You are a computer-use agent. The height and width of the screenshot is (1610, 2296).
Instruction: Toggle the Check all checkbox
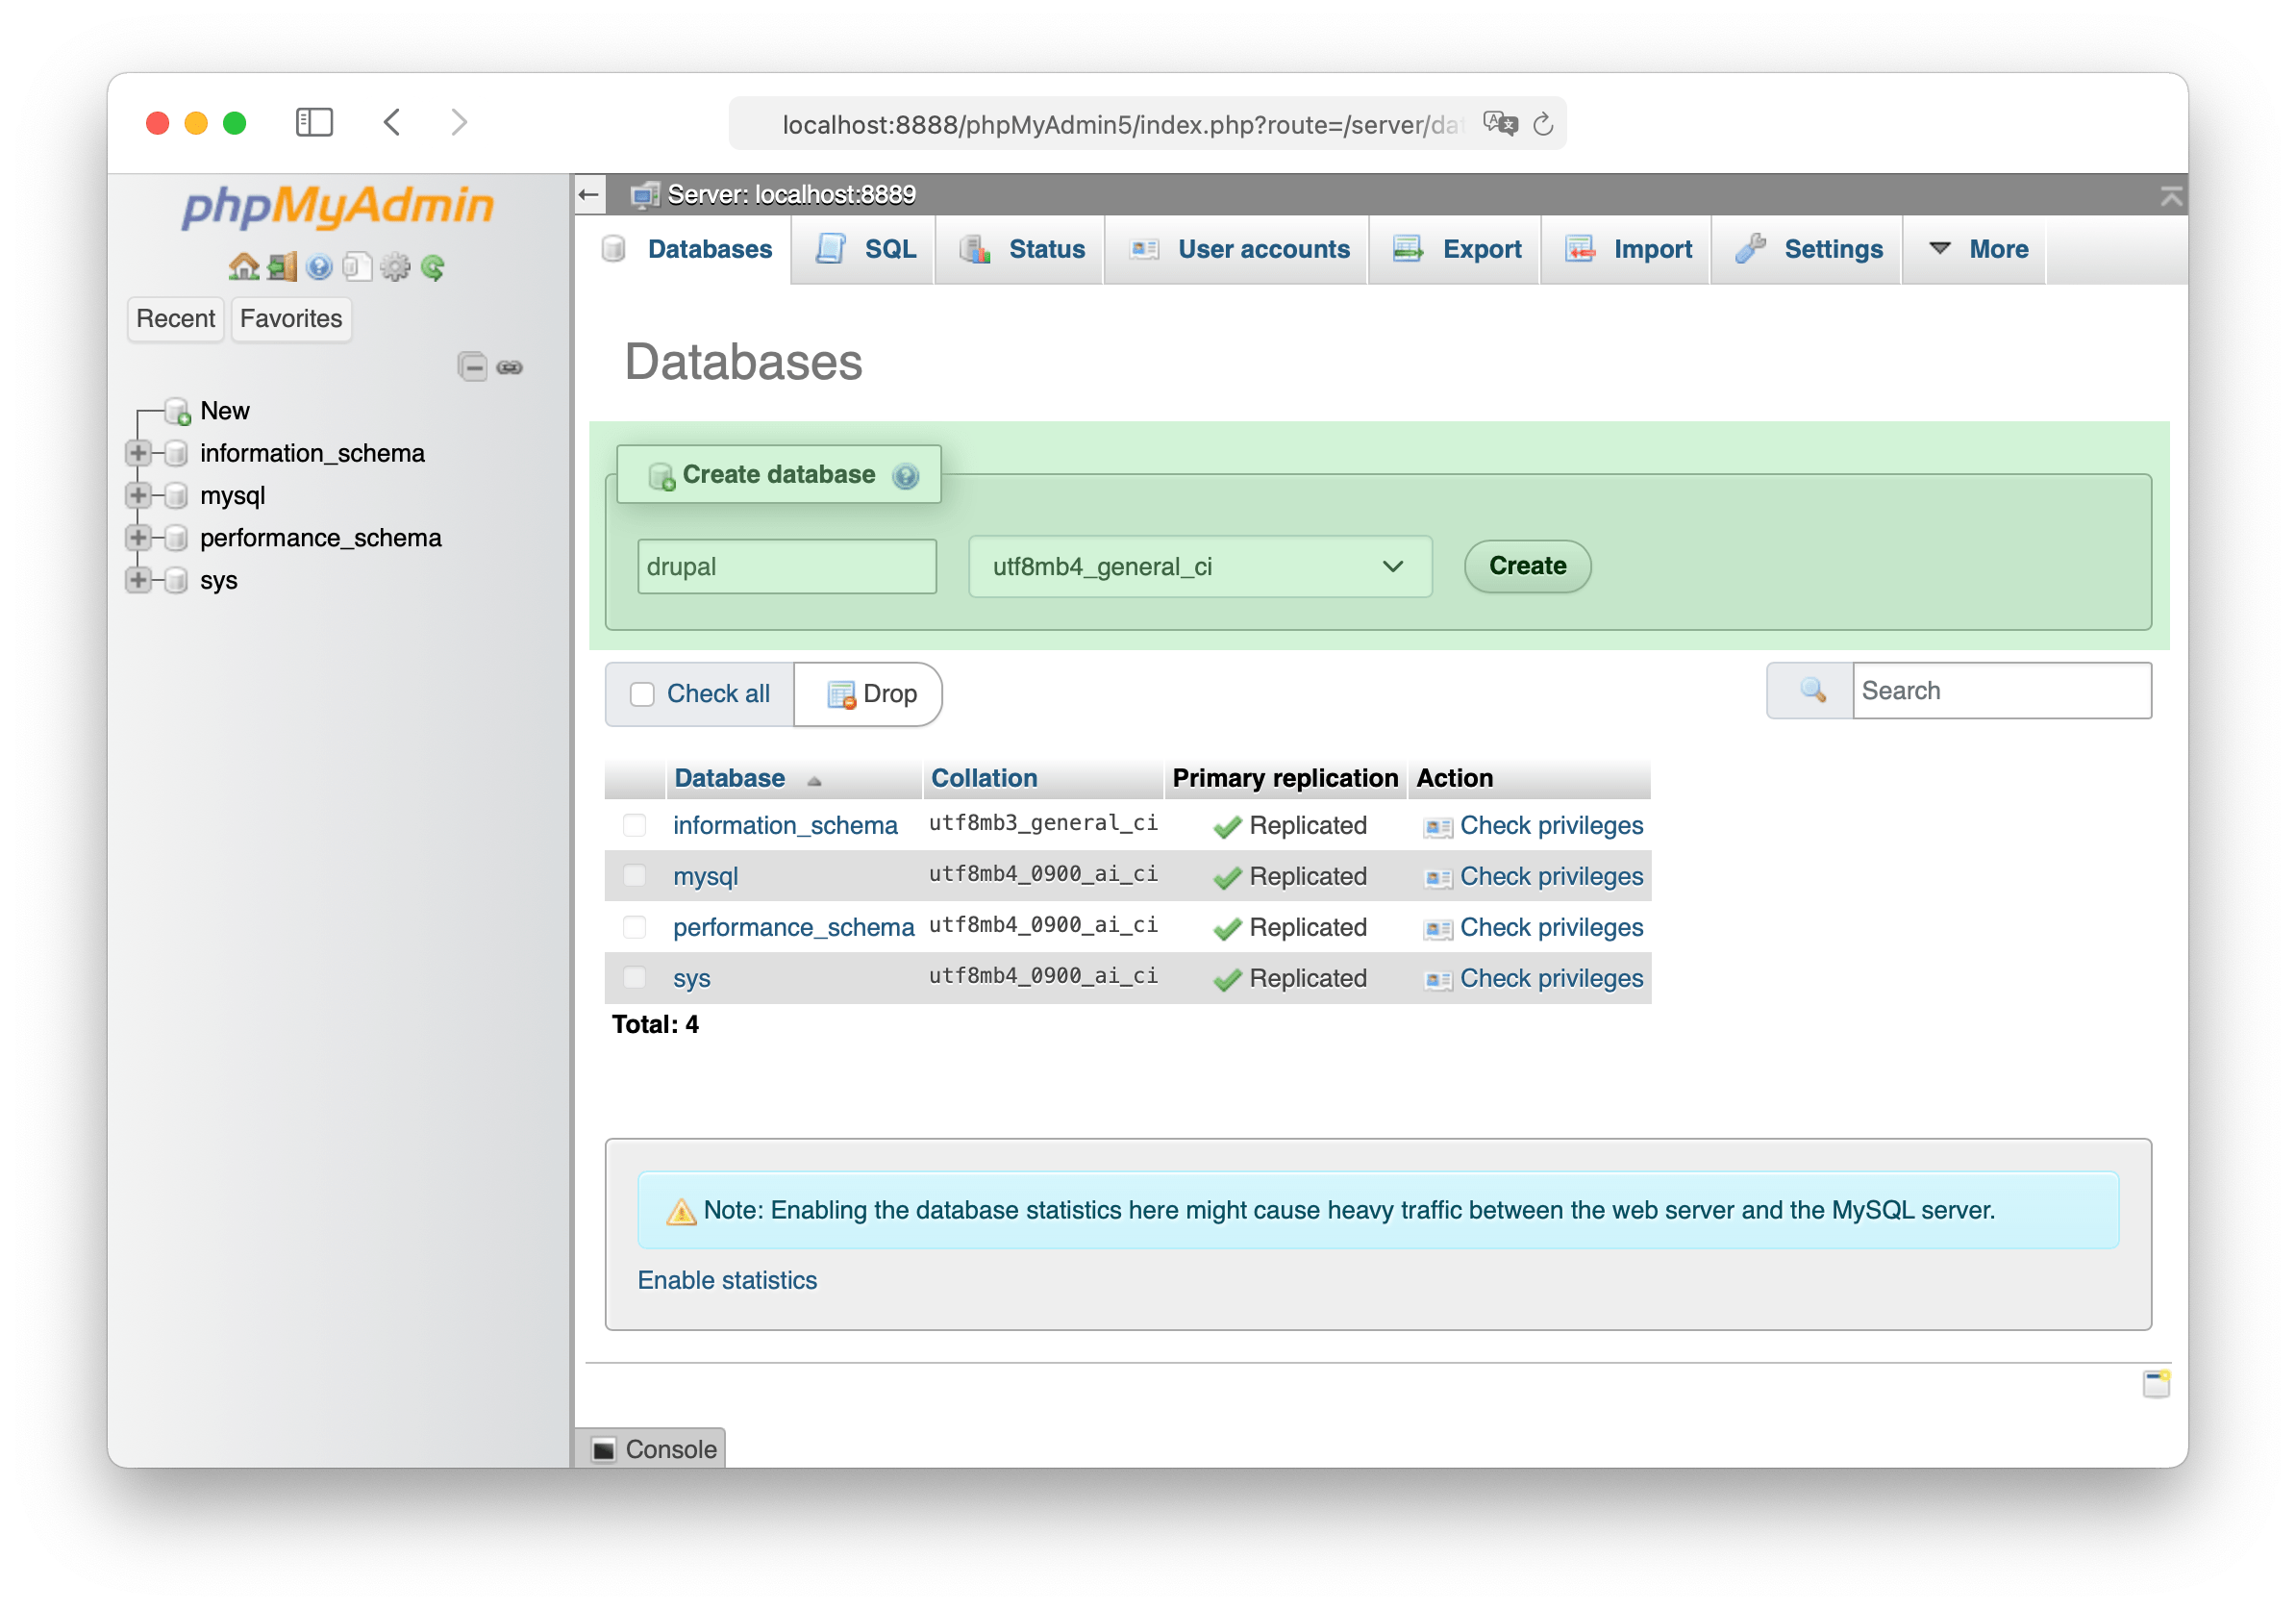point(642,693)
